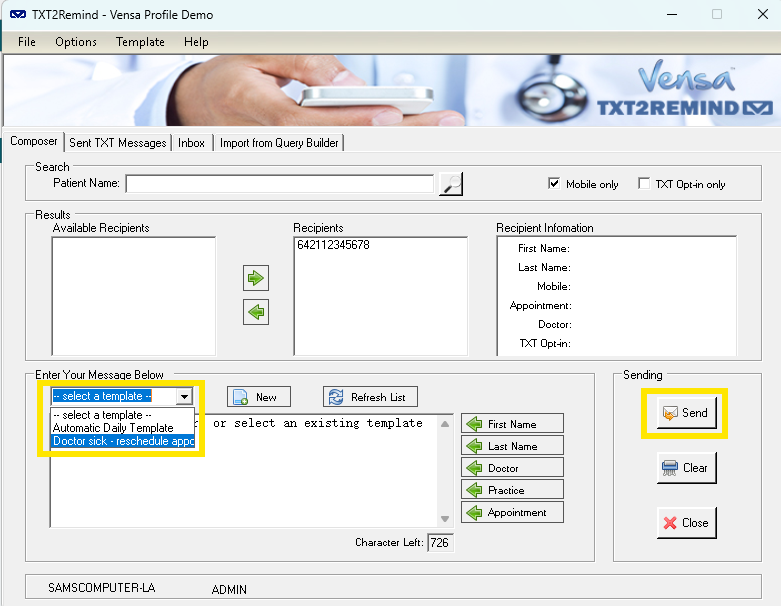The image size is (781, 606).
Task: Insert the Doctor placeholder
Action: (513, 468)
